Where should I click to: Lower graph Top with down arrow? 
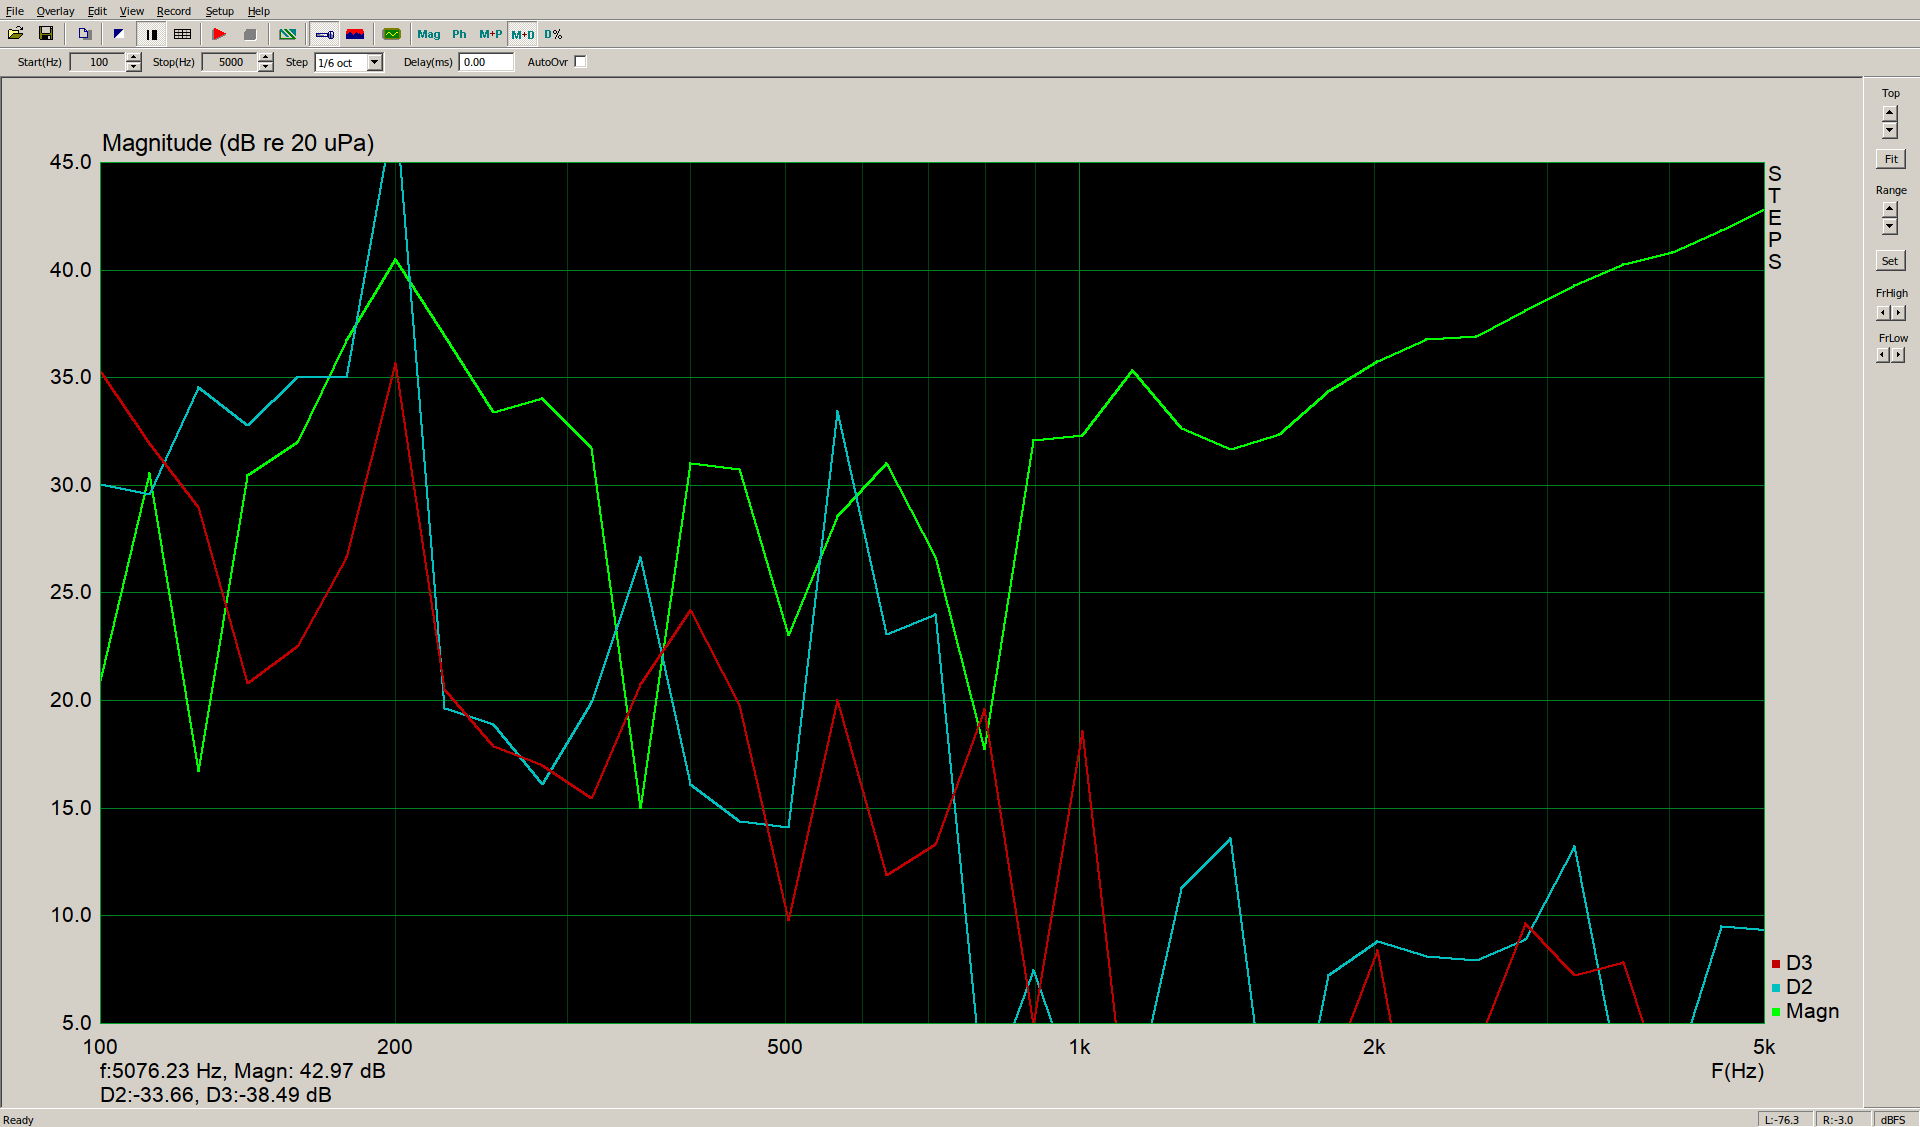click(x=1890, y=130)
